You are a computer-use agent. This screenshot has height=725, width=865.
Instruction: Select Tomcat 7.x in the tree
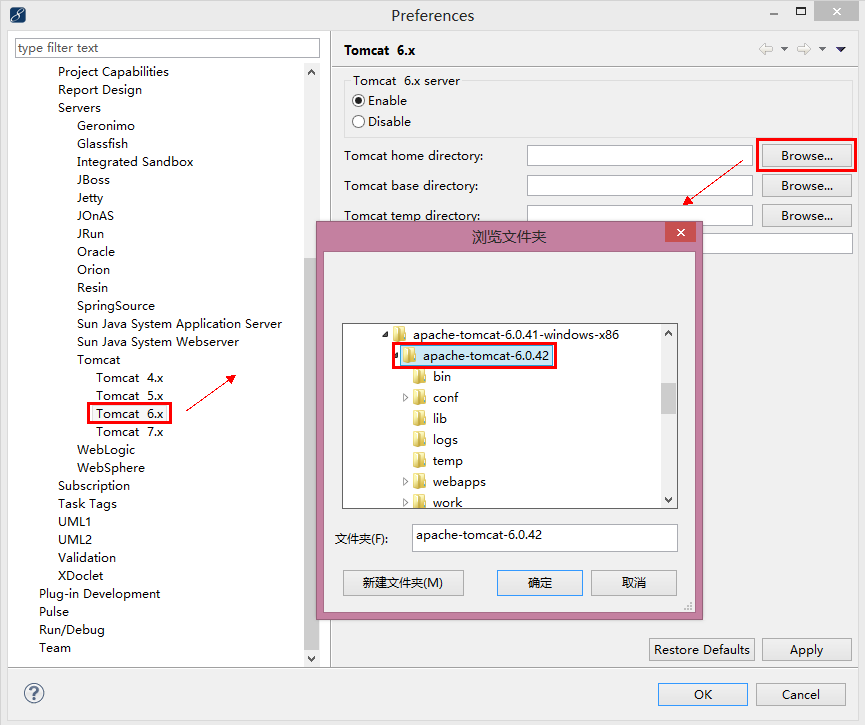point(130,431)
